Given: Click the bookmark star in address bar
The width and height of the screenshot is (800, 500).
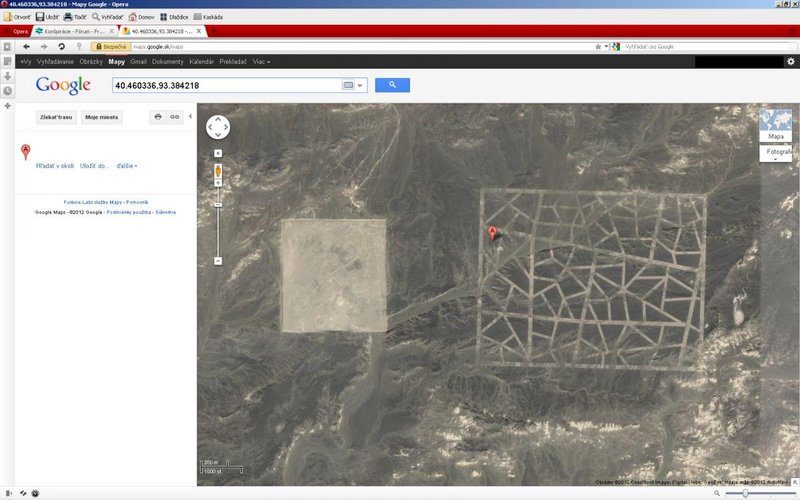Looking at the screenshot, I should (x=596, y=46).
